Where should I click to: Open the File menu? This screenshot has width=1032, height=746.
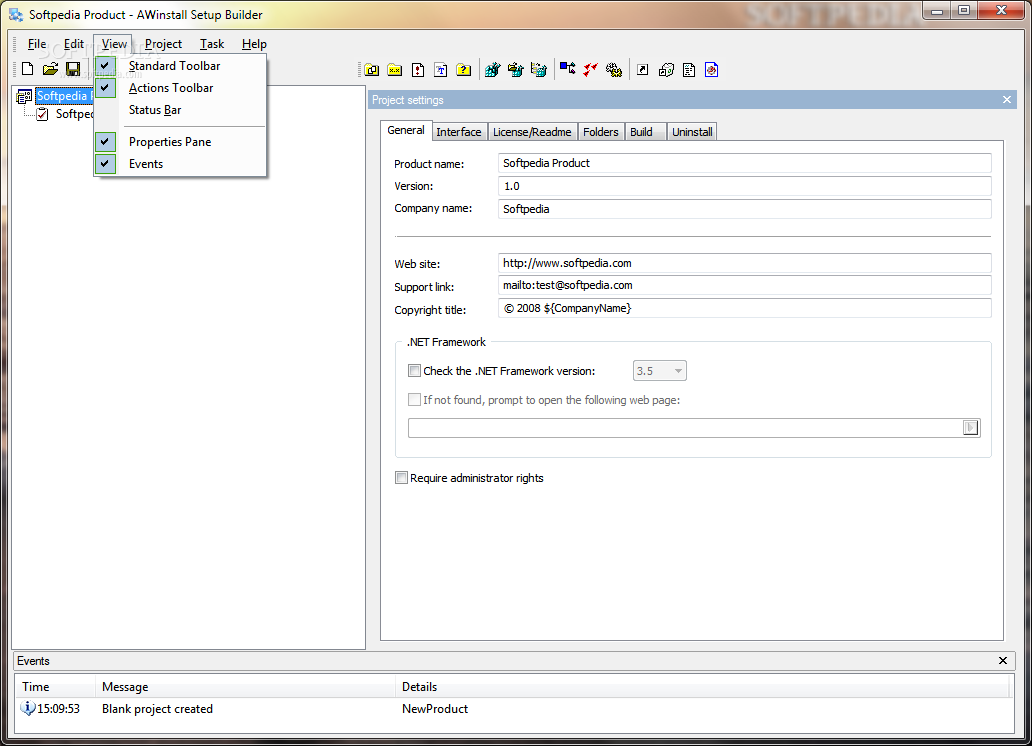pyautogui.click(x=37, y=44)
